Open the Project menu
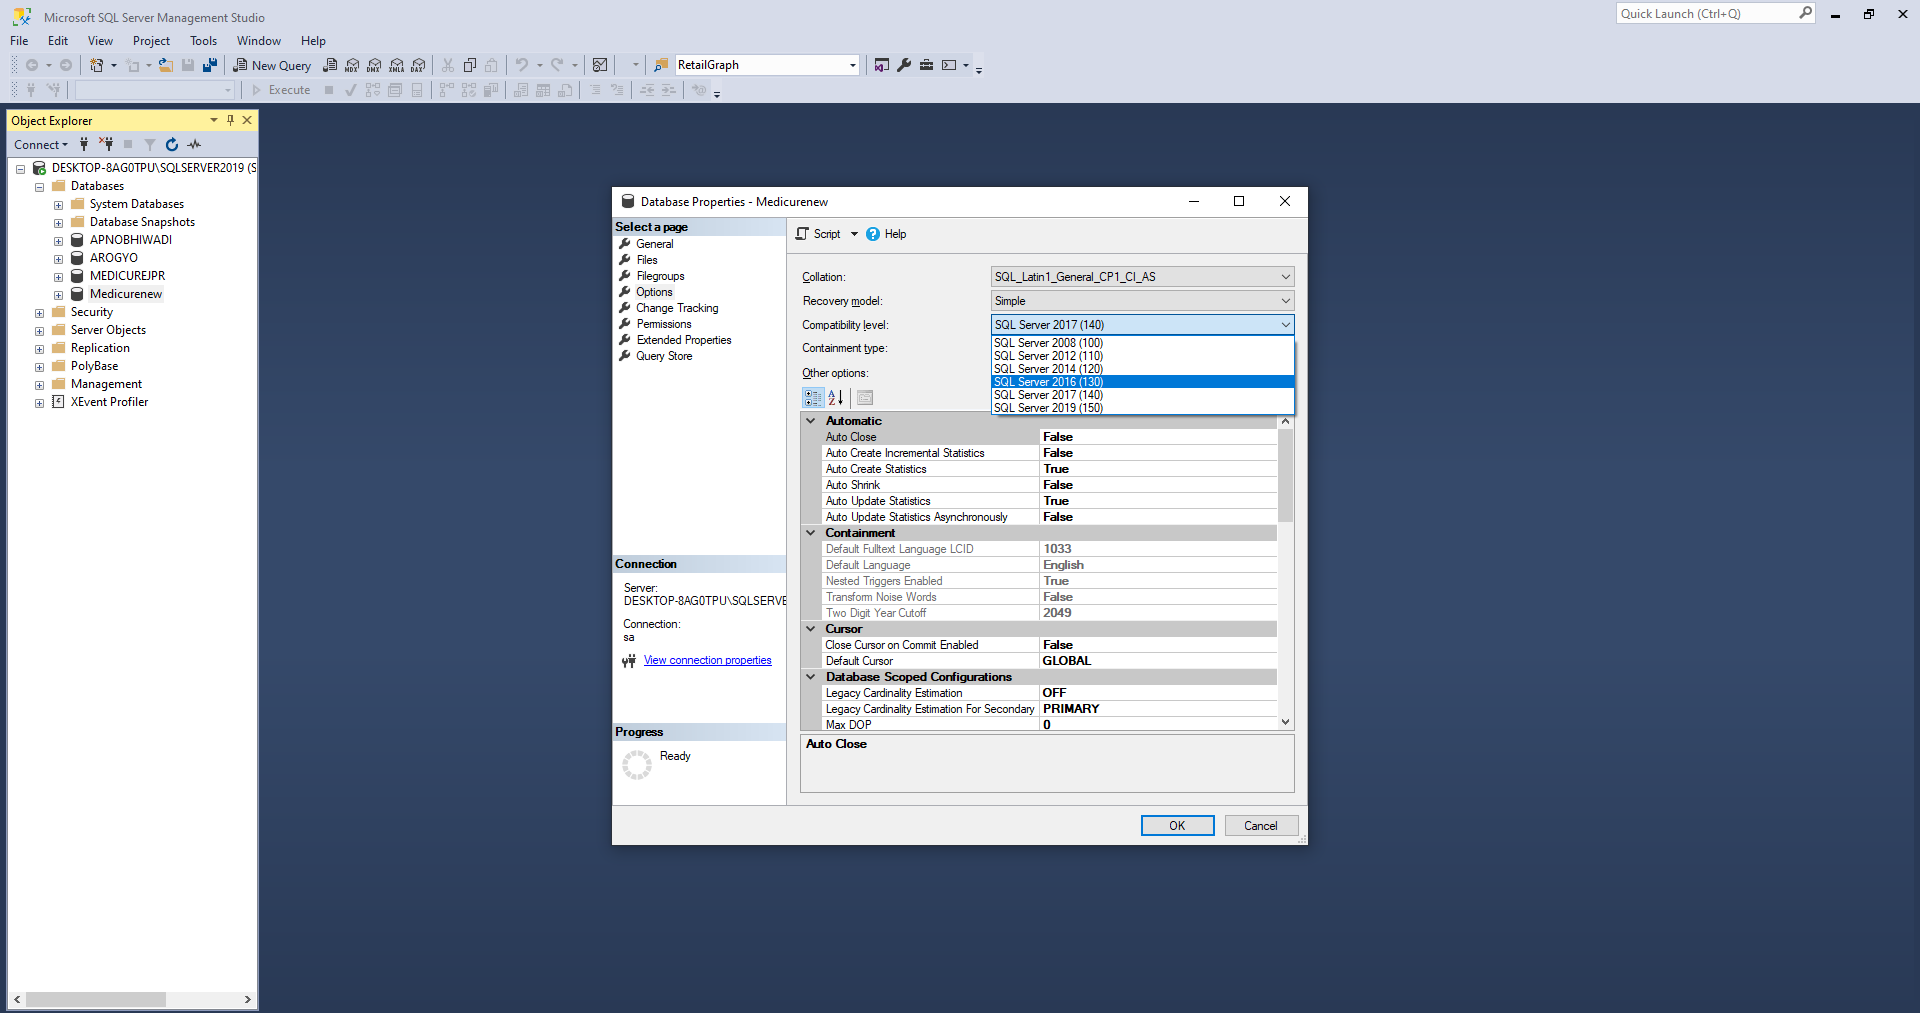 tap(151, 41)
